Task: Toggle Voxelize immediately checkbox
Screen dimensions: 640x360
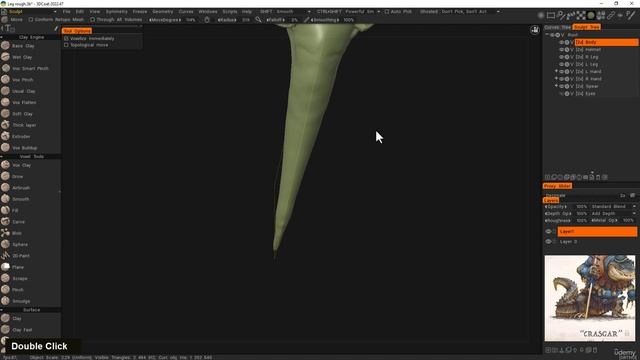Action: pos(66,38)
